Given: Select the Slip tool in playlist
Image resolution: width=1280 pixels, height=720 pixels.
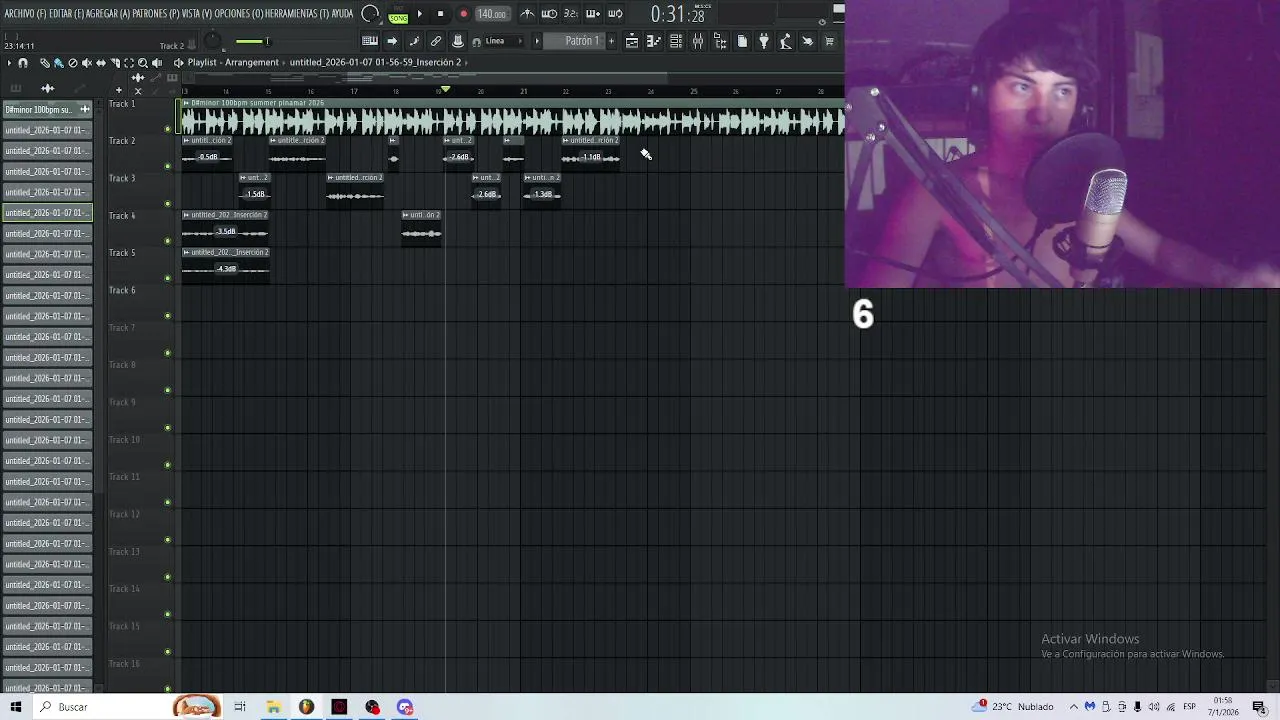Looking at the screenshot, I should 101,63.
